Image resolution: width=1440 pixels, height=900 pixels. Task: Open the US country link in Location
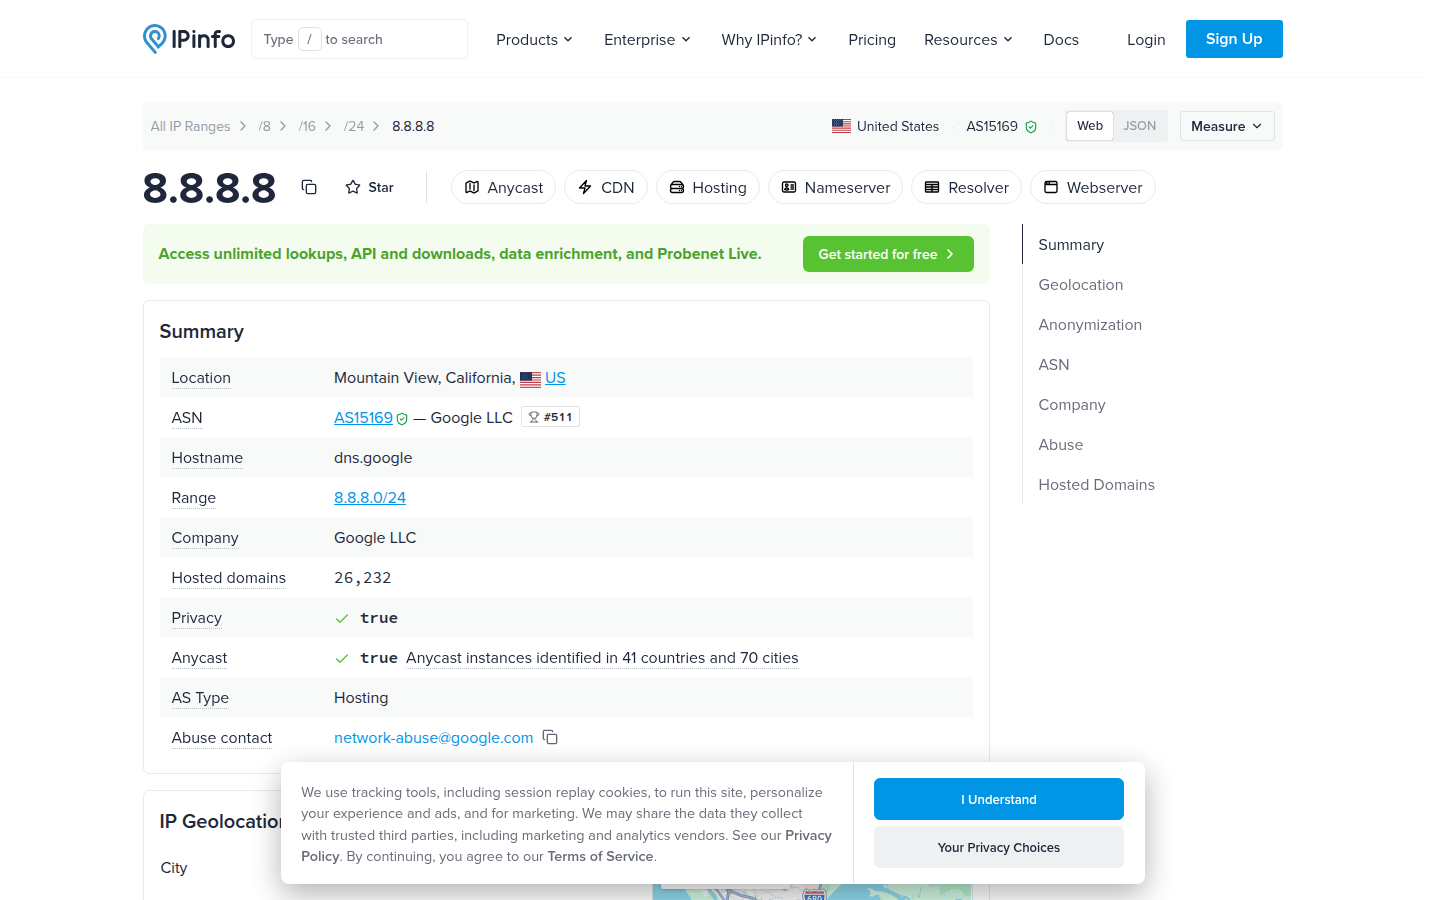555,378
